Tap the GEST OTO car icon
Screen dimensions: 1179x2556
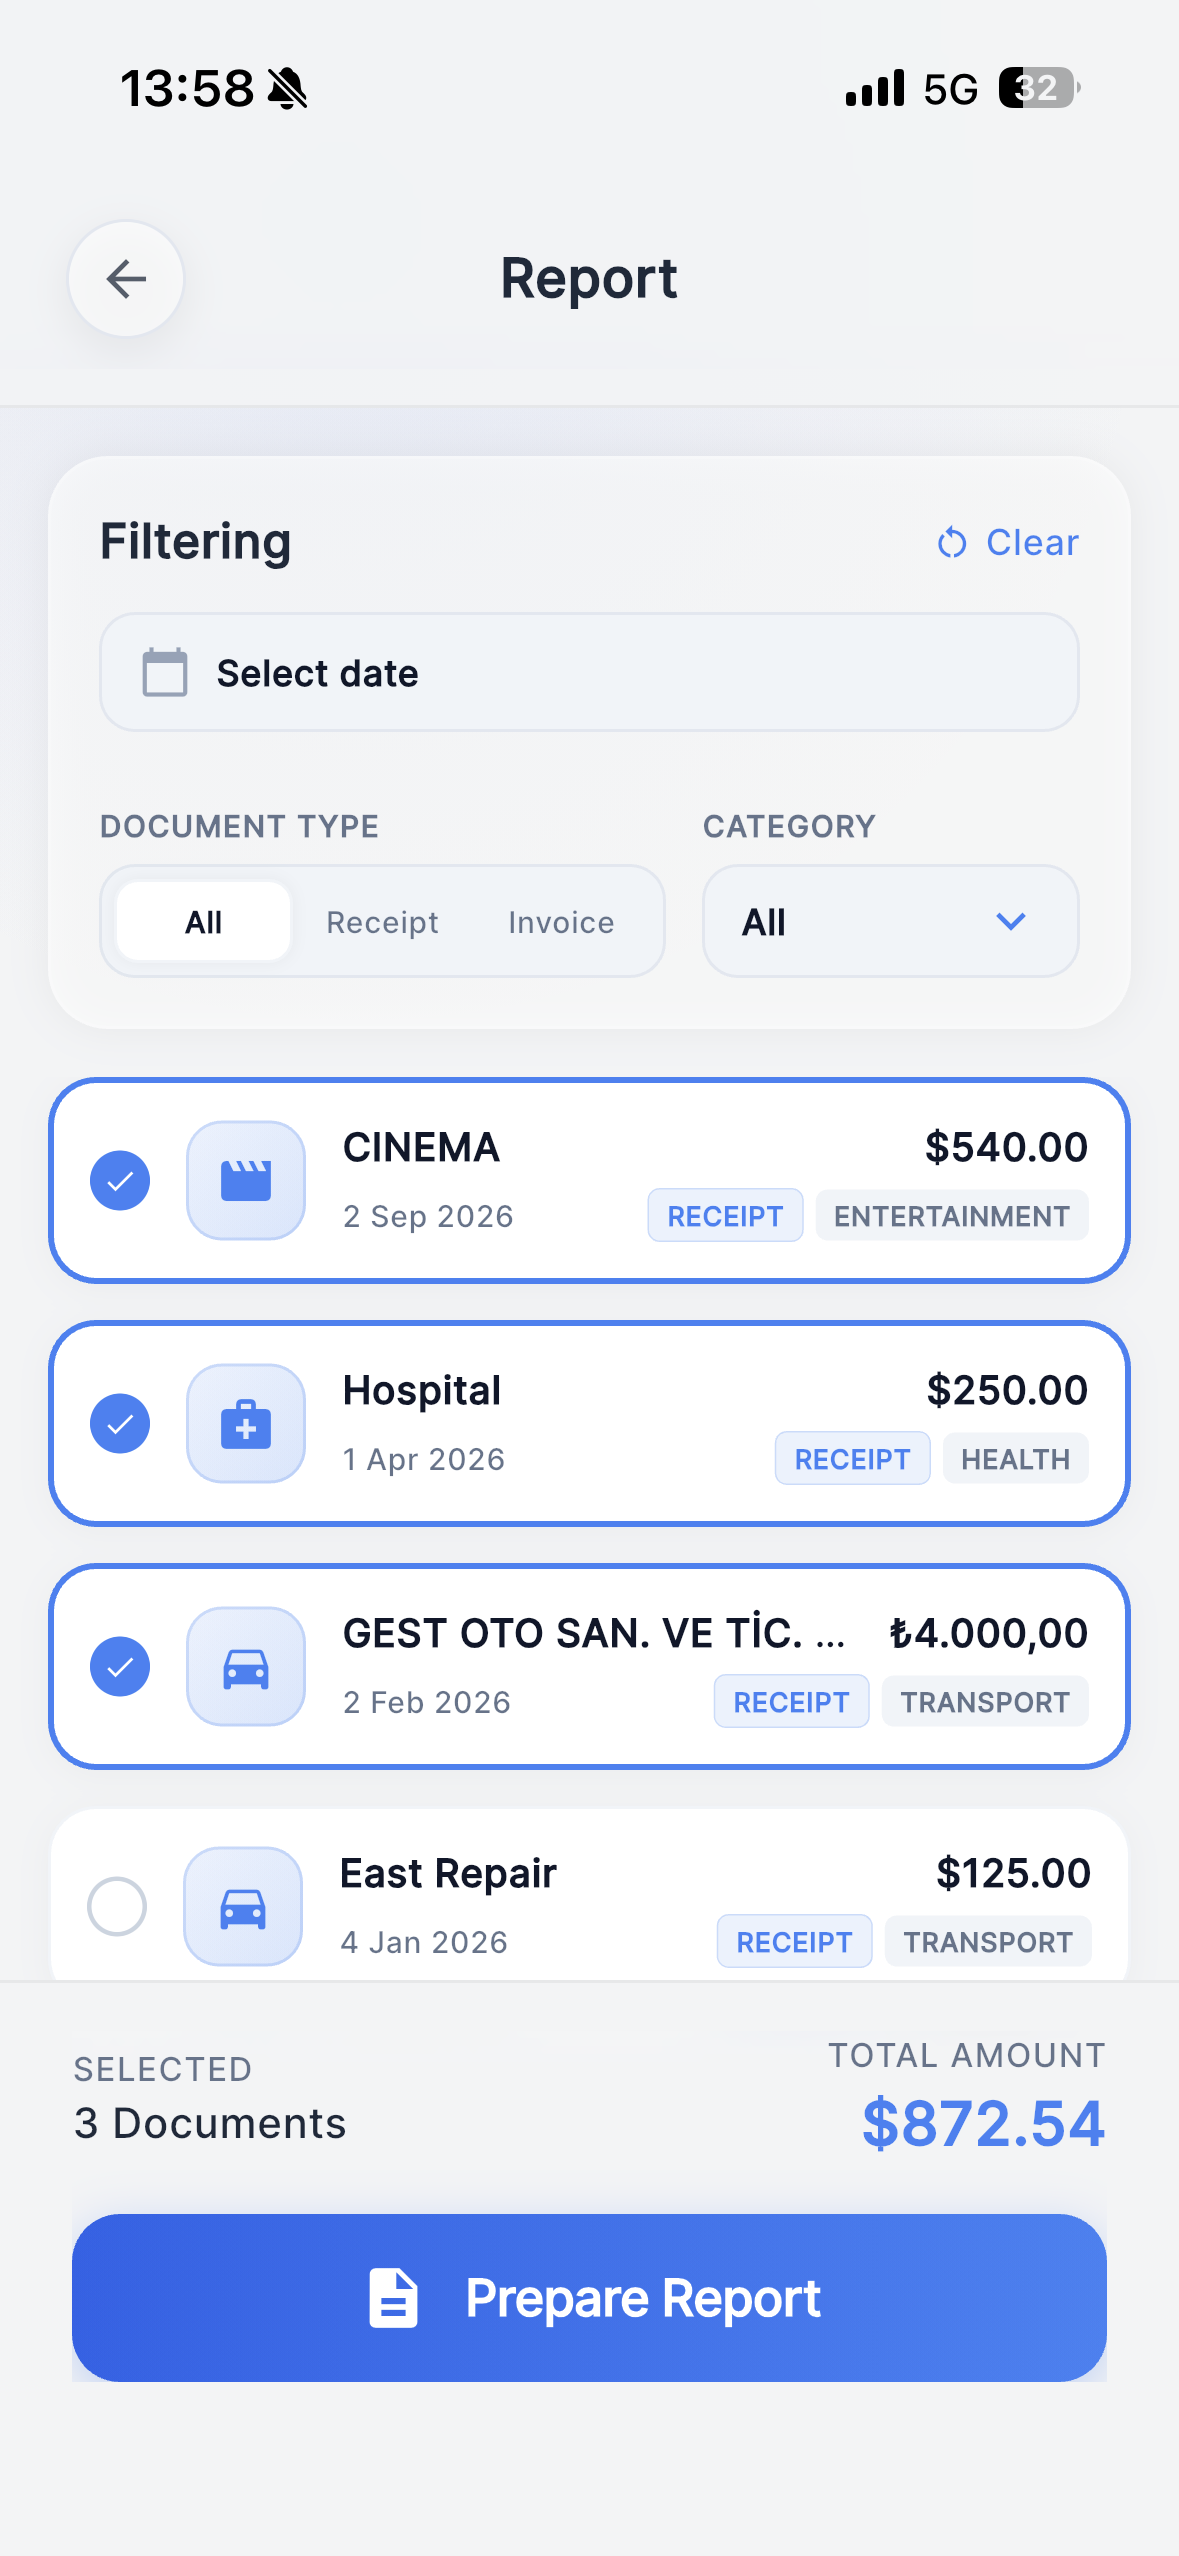[246, 1666]
